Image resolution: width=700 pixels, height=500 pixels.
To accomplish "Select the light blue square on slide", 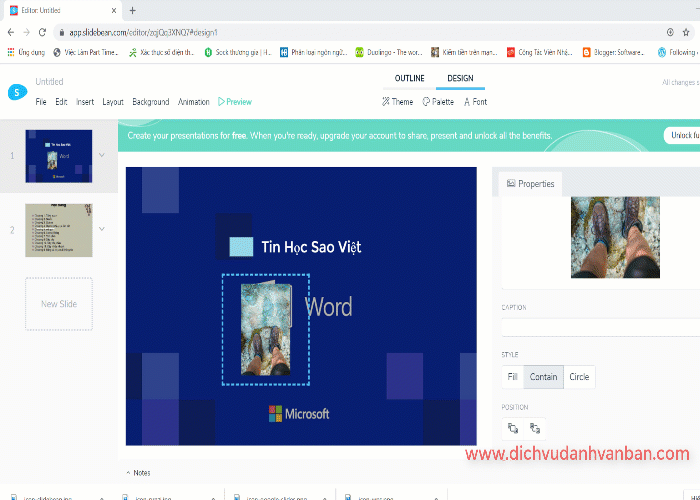I will (241, 247).
